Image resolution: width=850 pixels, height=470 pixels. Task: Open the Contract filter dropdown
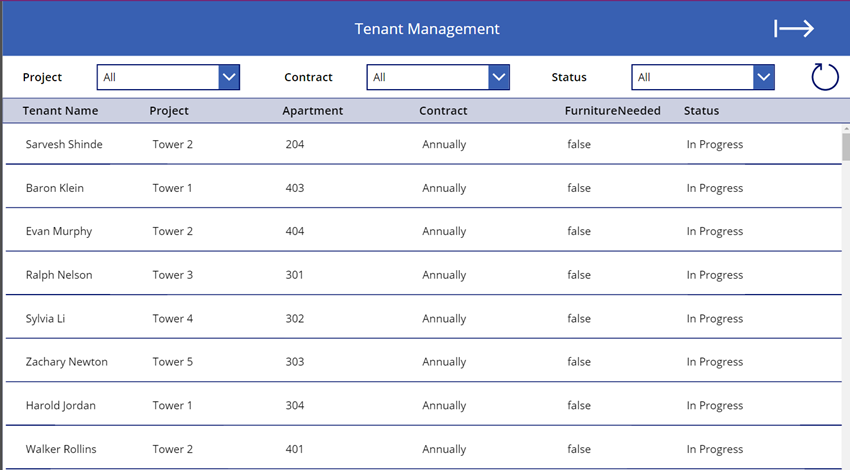499,77
